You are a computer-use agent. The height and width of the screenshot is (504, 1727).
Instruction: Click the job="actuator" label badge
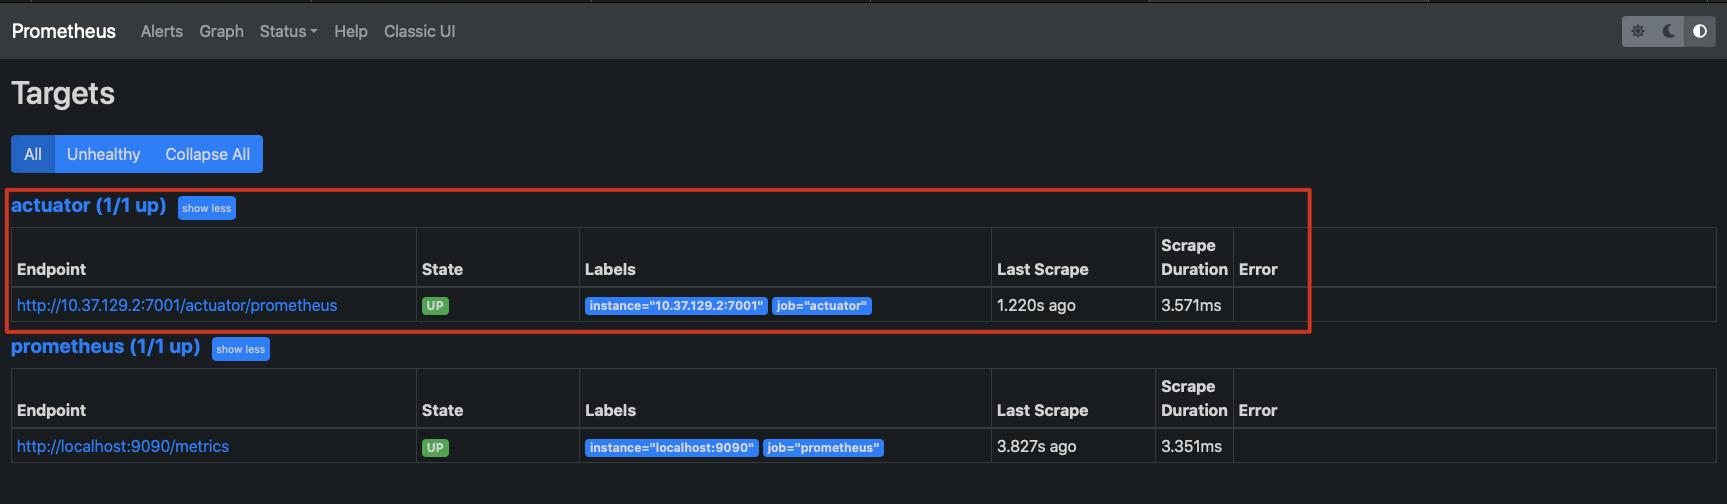click(822, 306)
